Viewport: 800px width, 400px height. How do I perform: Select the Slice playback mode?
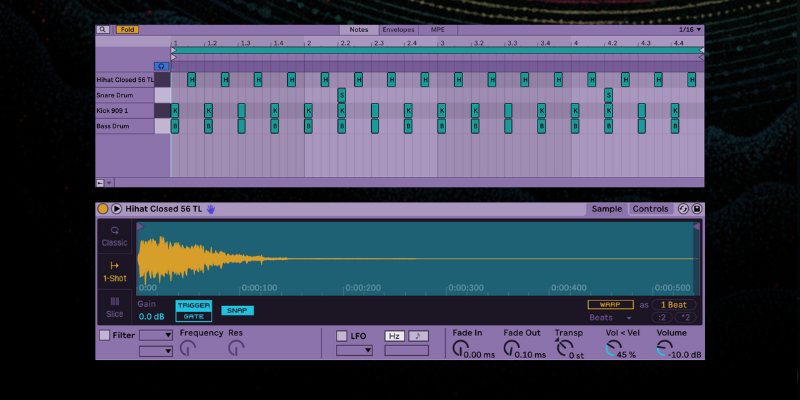coord(115,305)
